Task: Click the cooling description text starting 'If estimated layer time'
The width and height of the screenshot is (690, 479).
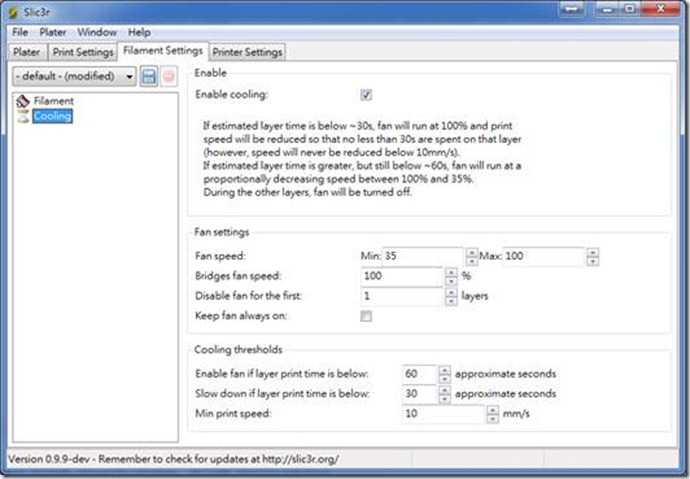Action: click(362, 159)
